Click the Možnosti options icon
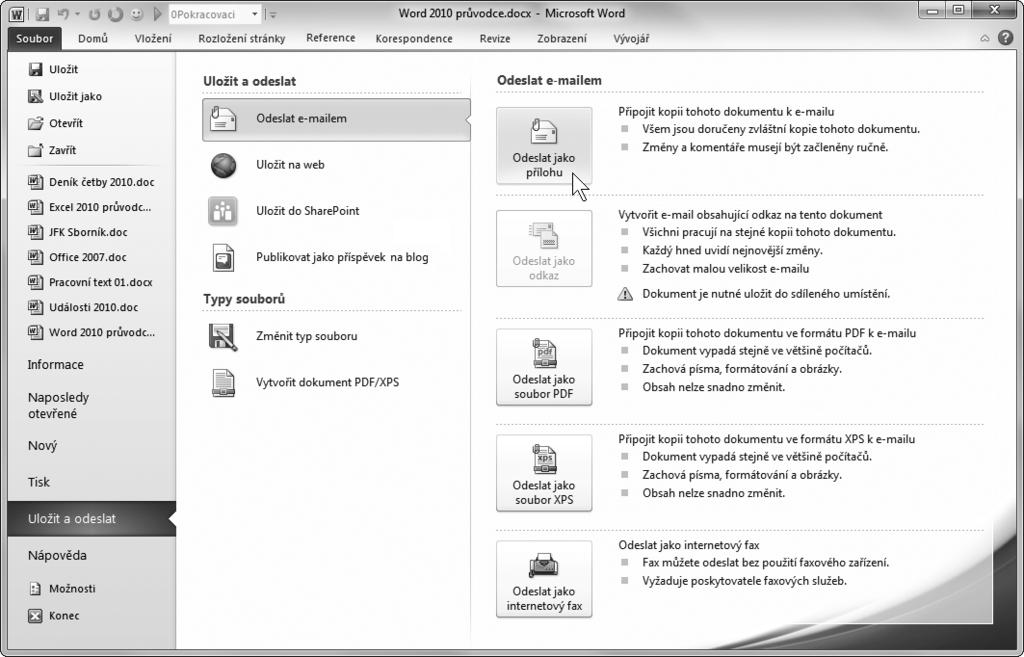This screenshot has height=657, width=1024. (35, 588)
